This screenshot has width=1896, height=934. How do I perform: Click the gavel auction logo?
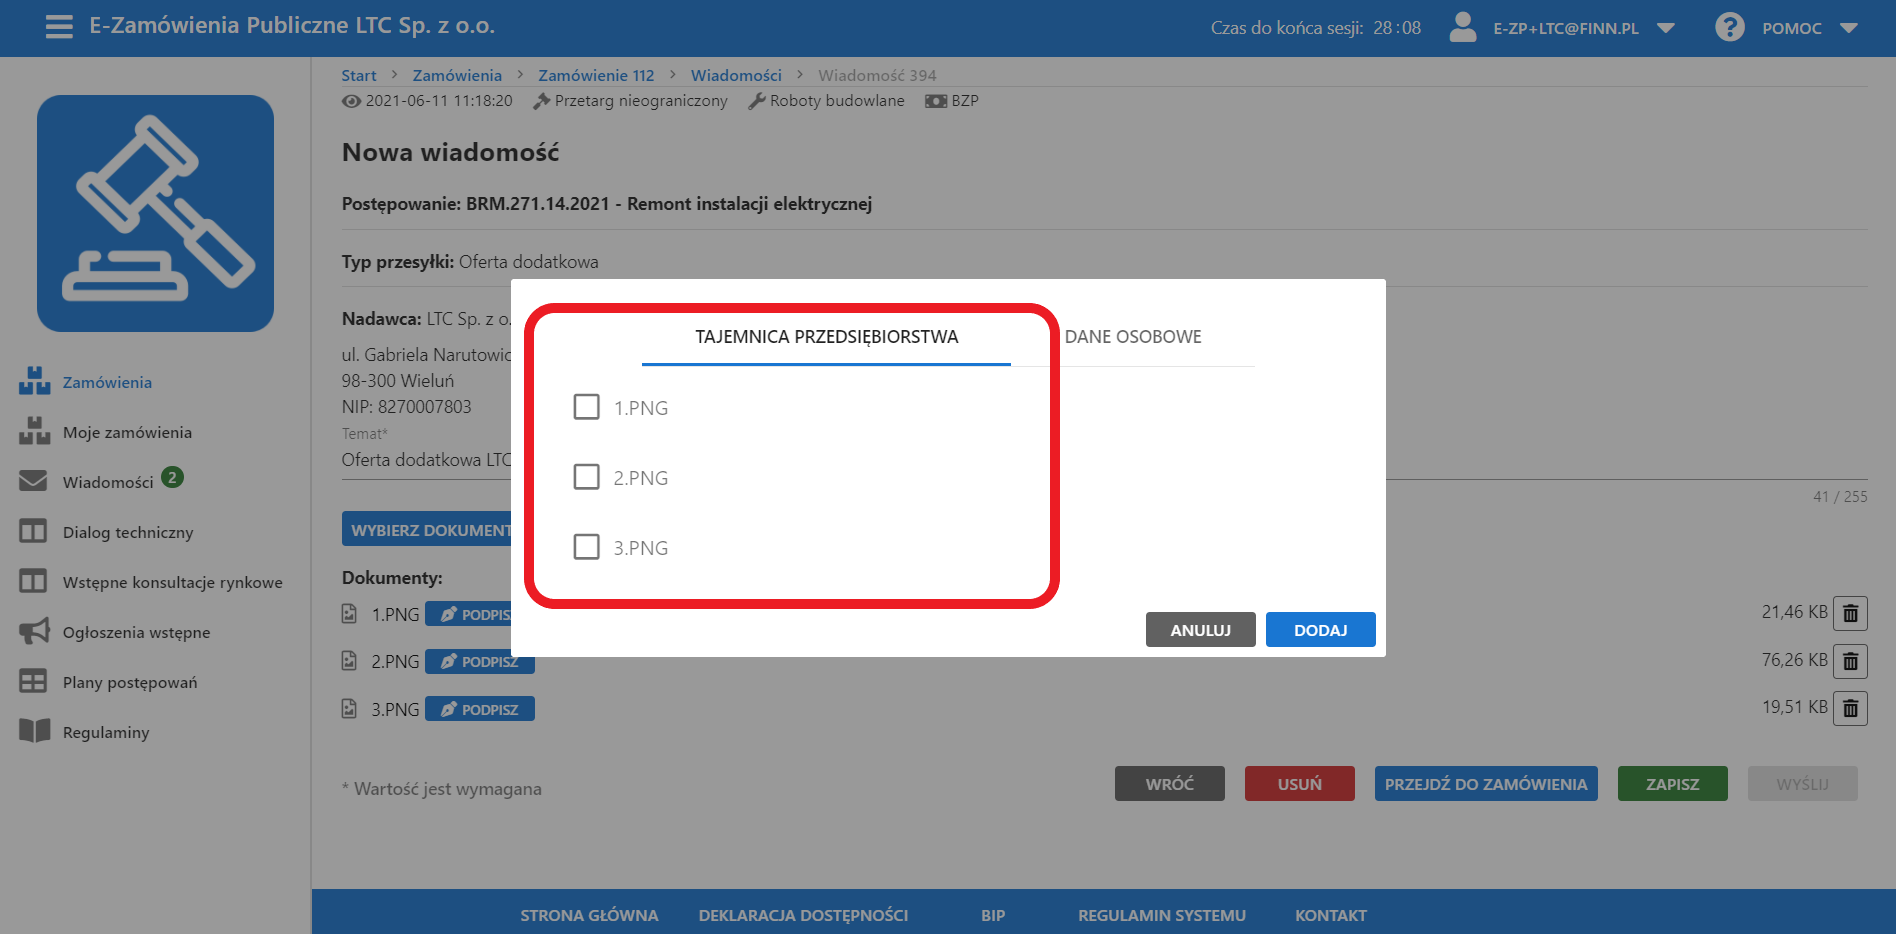[155, 213]
